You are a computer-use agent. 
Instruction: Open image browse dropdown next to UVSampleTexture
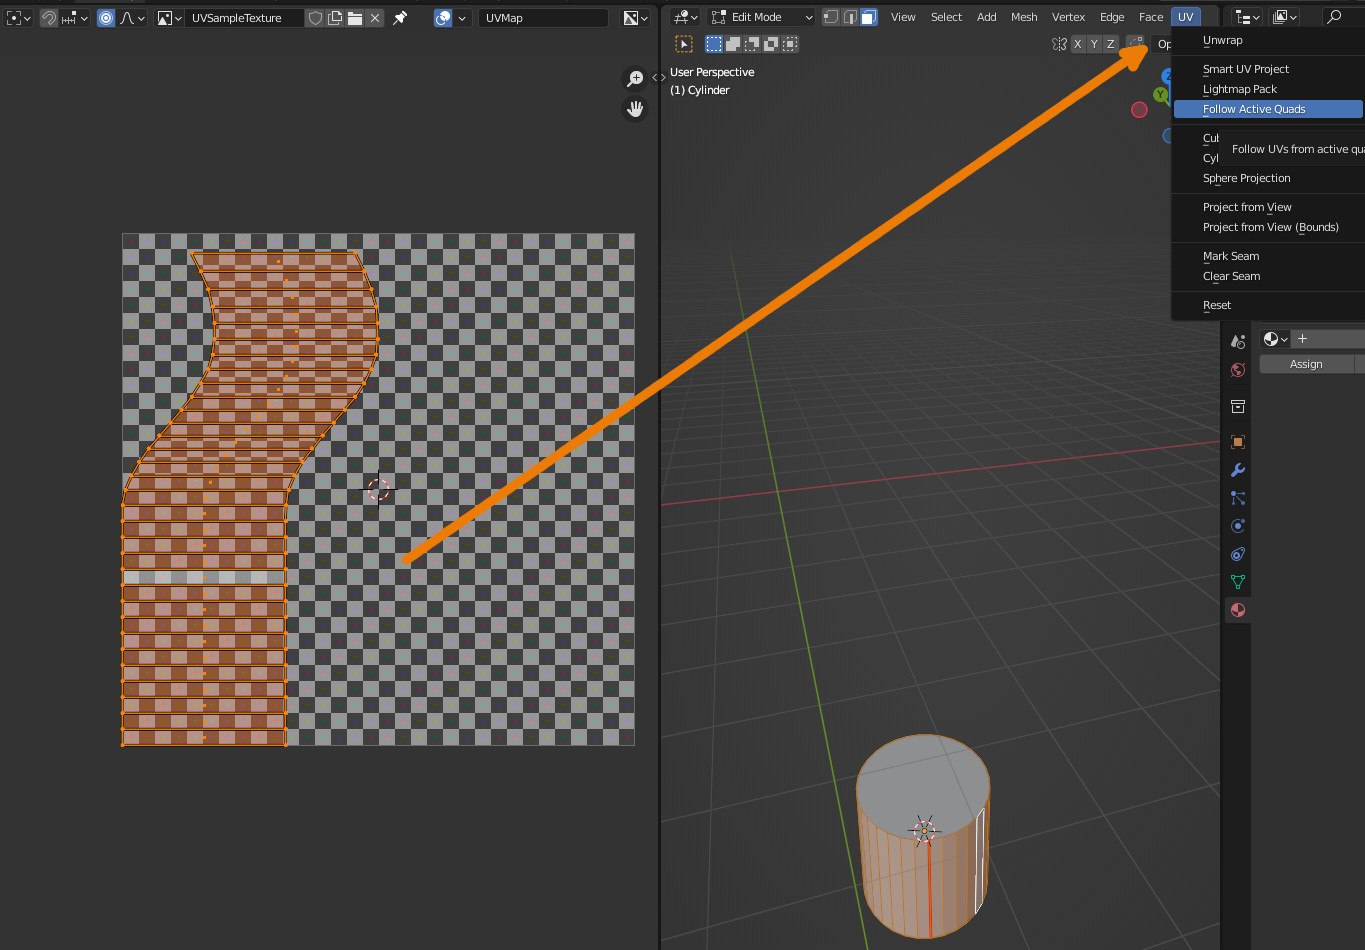(x=169, y=18)
